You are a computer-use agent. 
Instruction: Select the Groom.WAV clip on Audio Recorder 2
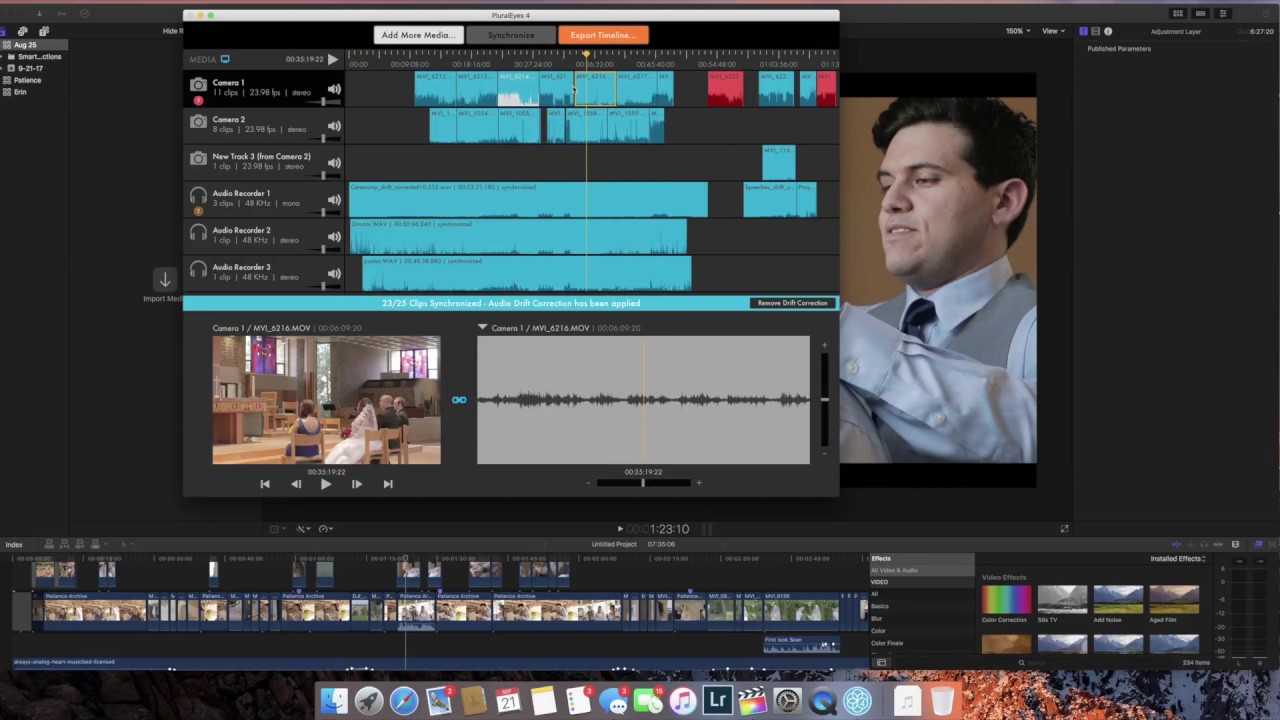[x=518, y=237]
